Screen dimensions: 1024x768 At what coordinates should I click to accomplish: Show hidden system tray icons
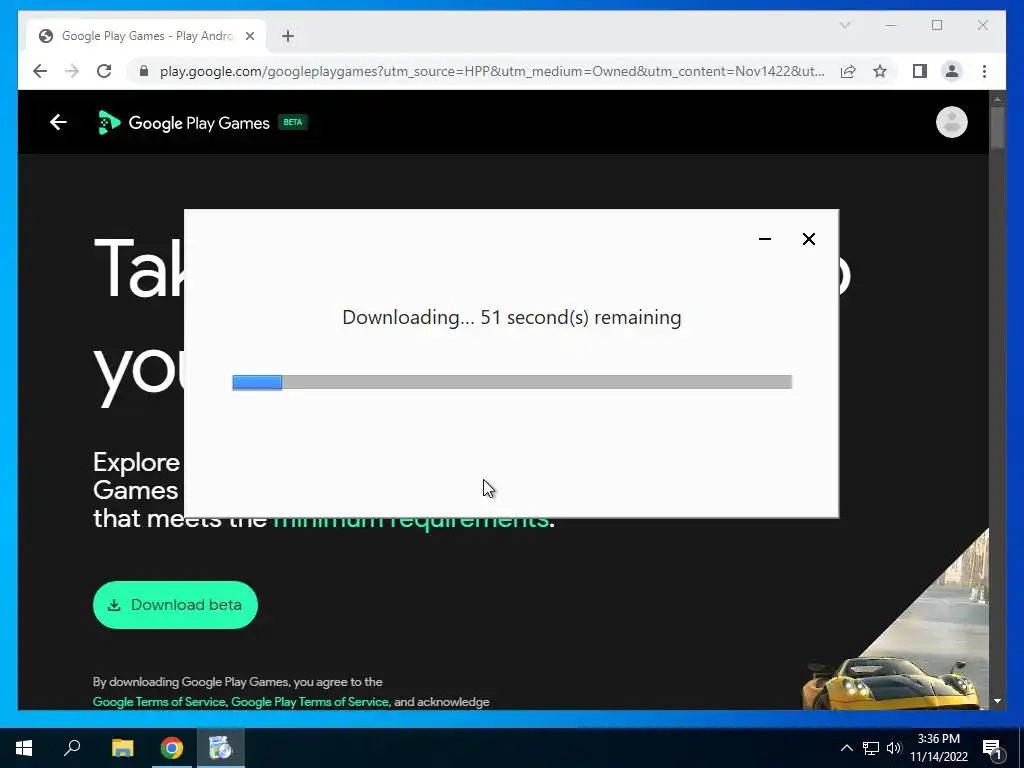point(846,748)
